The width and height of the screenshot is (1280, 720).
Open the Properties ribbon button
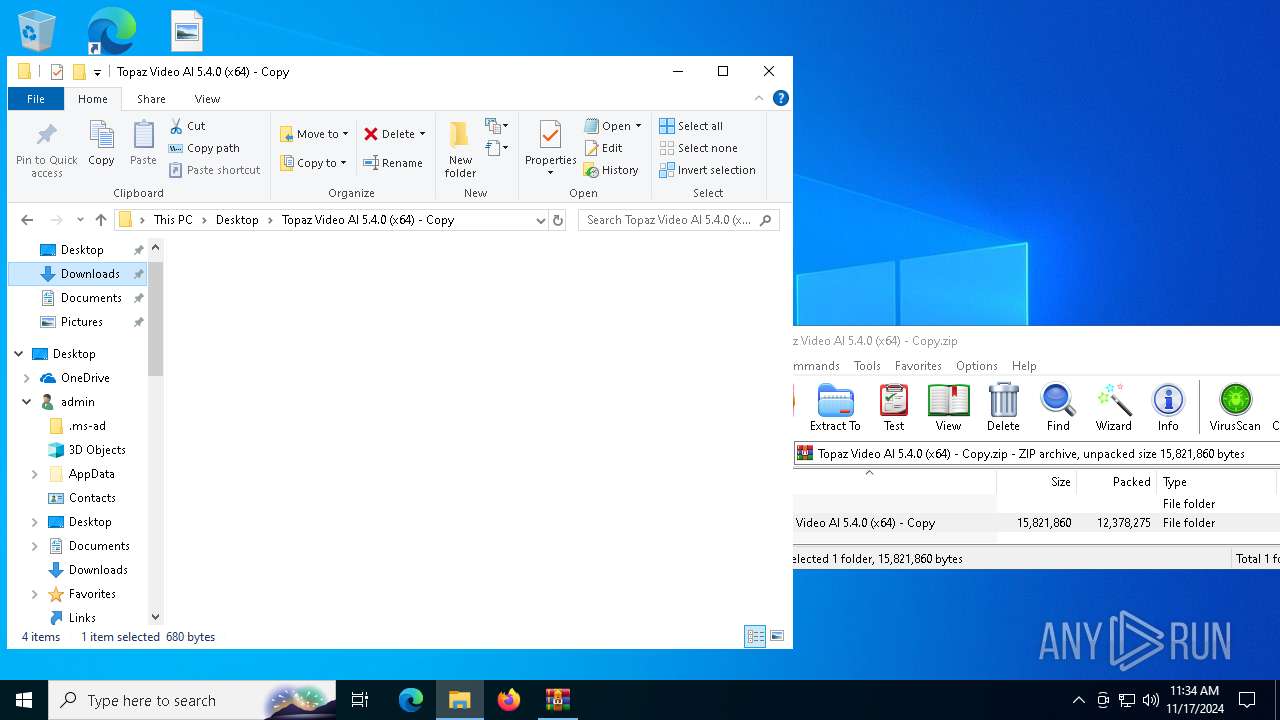point(551,149)
